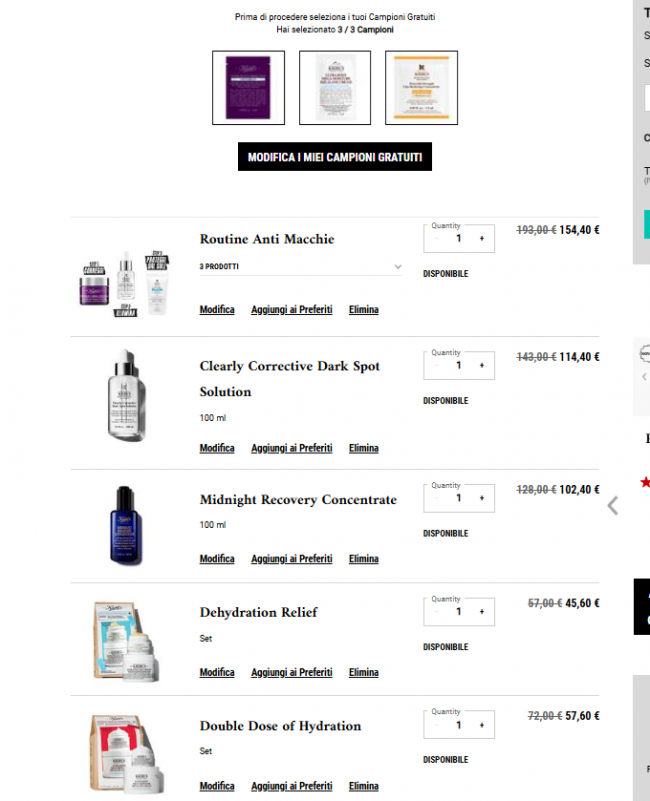The height and width of the screenshot is (801, 650).
Task: Click Modifica for Dehydration Relief
Action: (x=217, y=672)
